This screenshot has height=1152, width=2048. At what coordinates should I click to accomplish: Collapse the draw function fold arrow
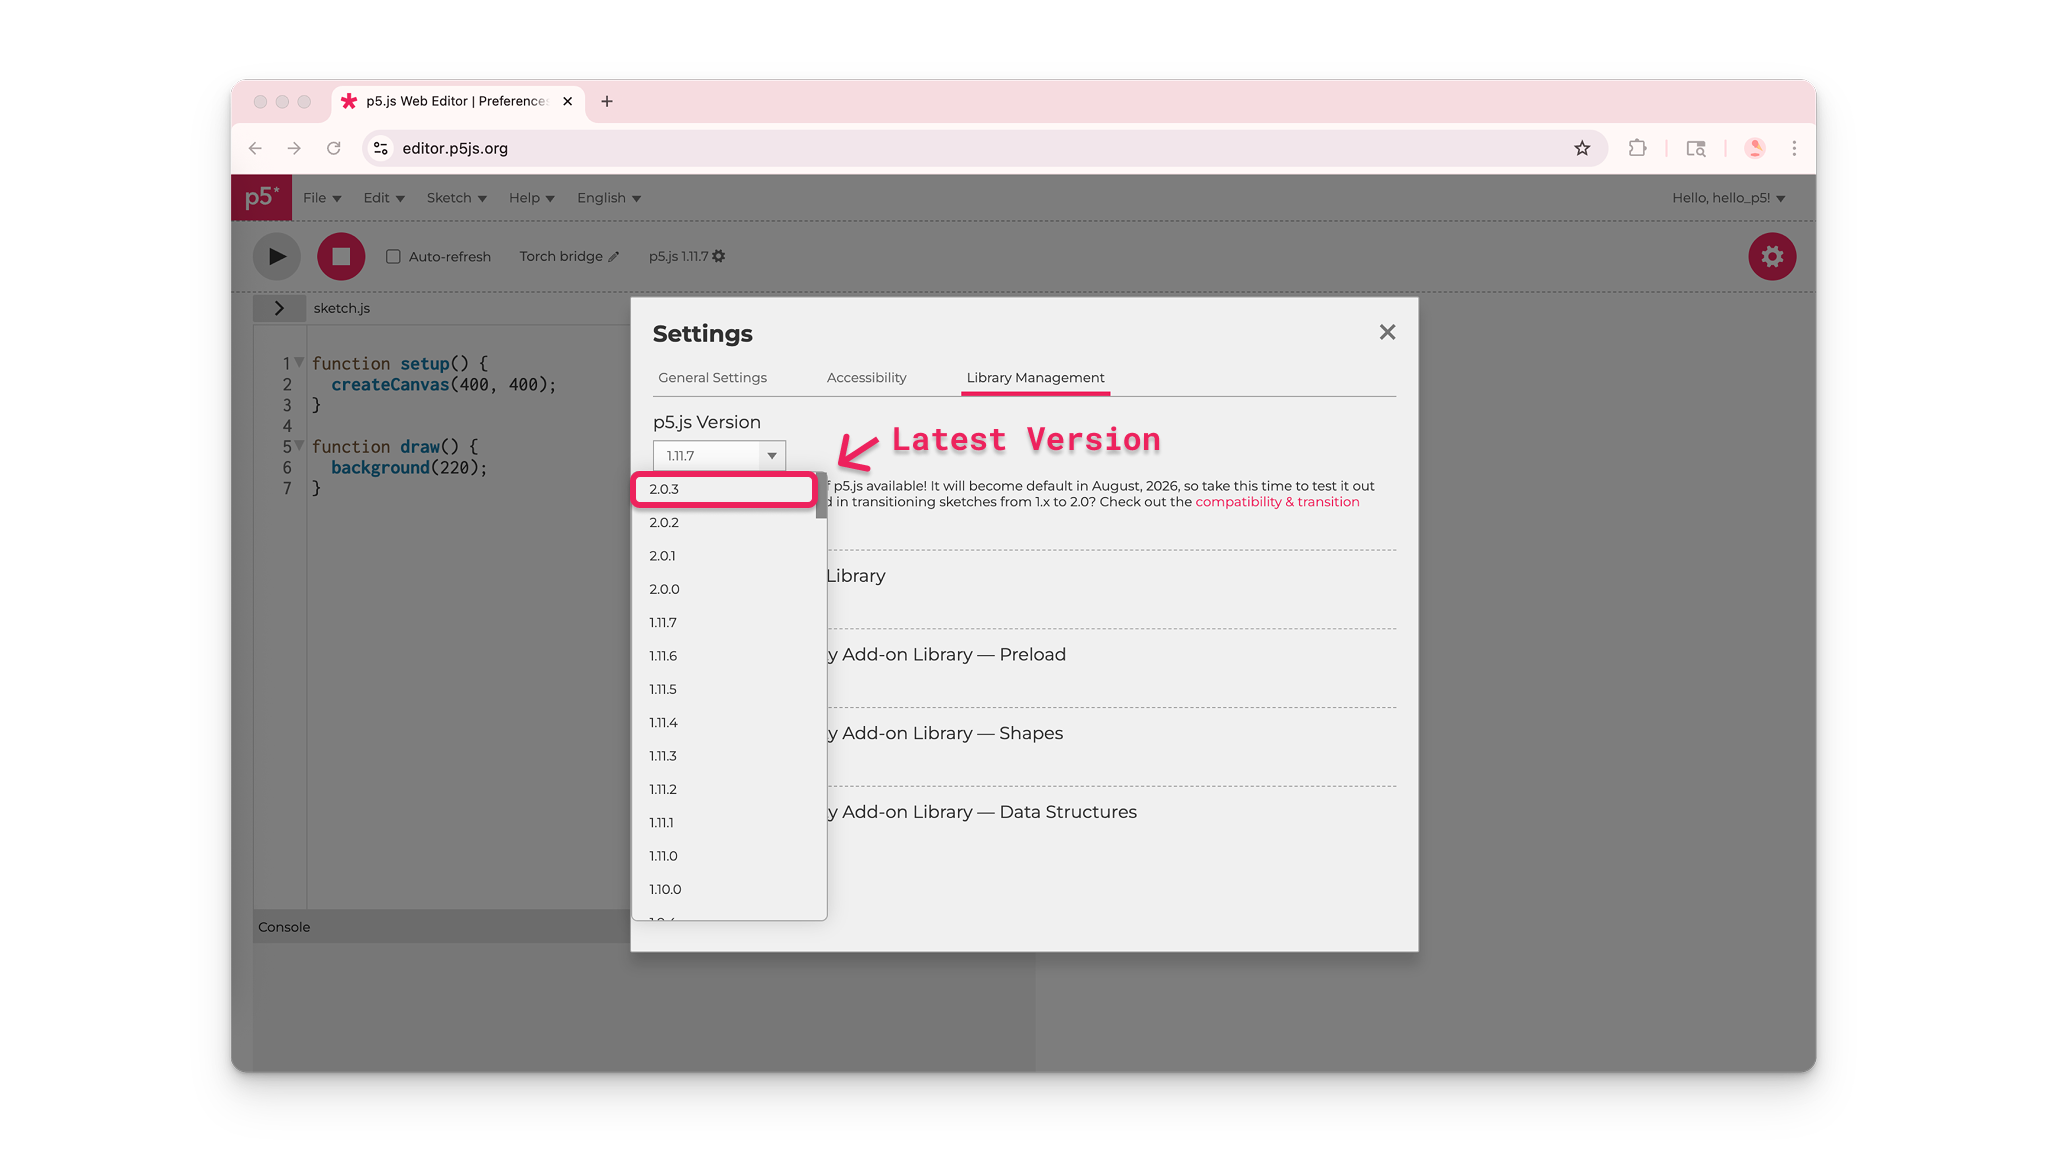[x=299, y=446]
